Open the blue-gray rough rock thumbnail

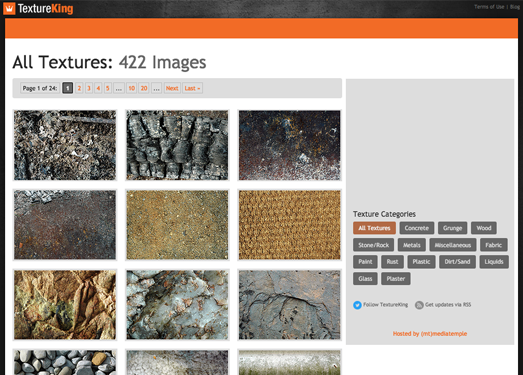coord(177,305)
